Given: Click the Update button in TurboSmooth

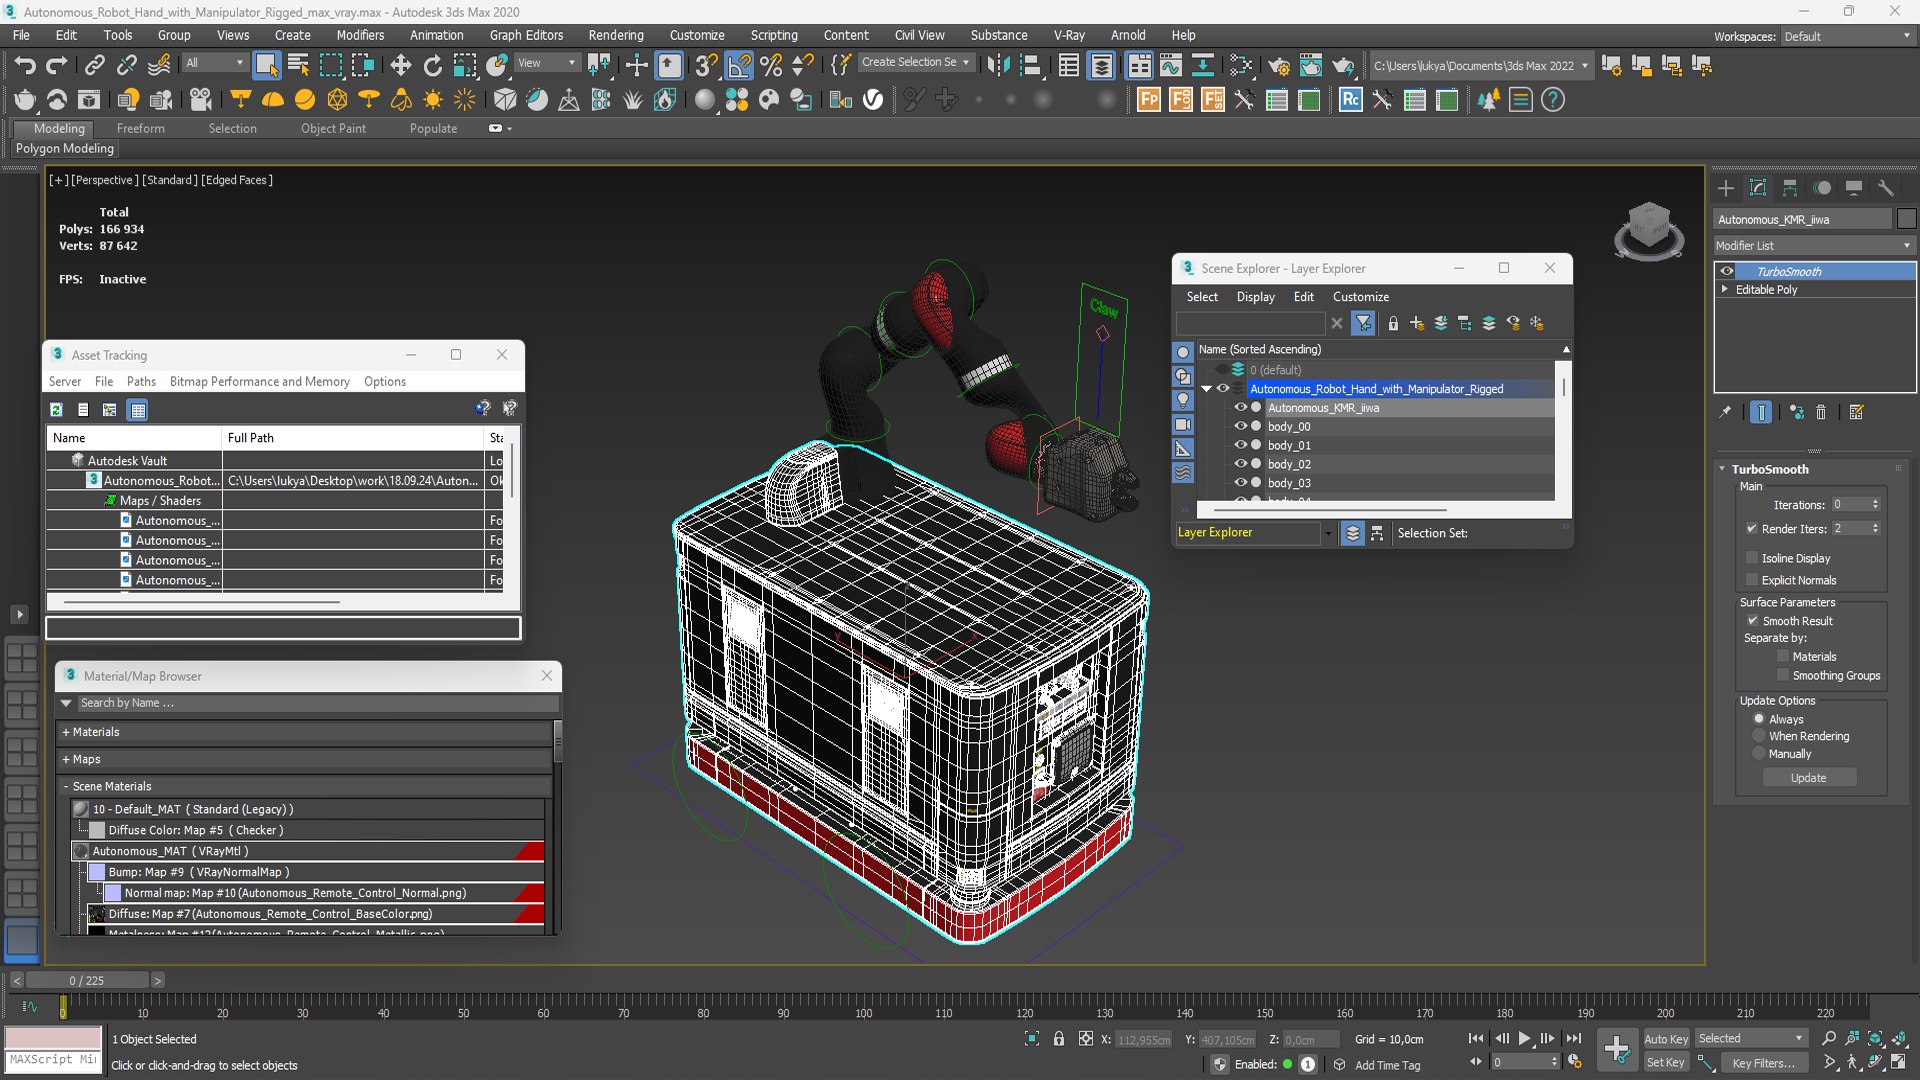Looking at the screenshot, I should 1808,778.
